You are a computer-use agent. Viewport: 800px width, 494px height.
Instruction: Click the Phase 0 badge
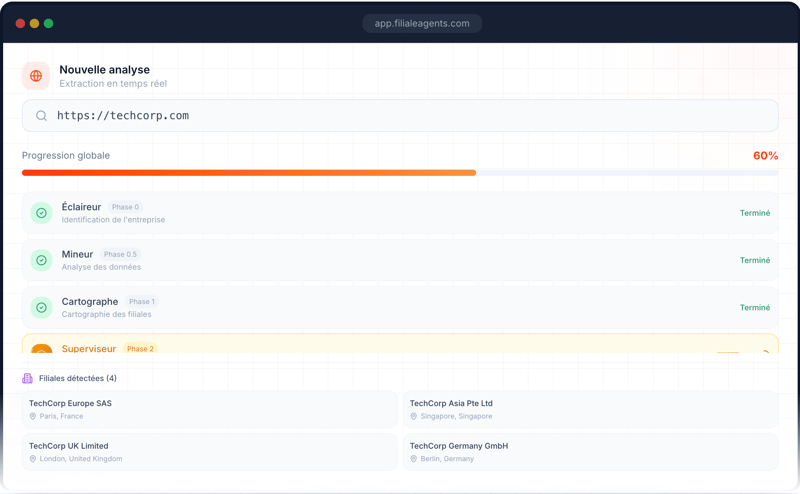[x=126, y=207]
